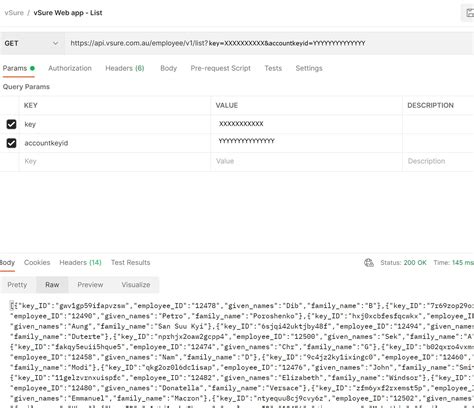Click the Time 145 ms indicator

click(453, 263)
